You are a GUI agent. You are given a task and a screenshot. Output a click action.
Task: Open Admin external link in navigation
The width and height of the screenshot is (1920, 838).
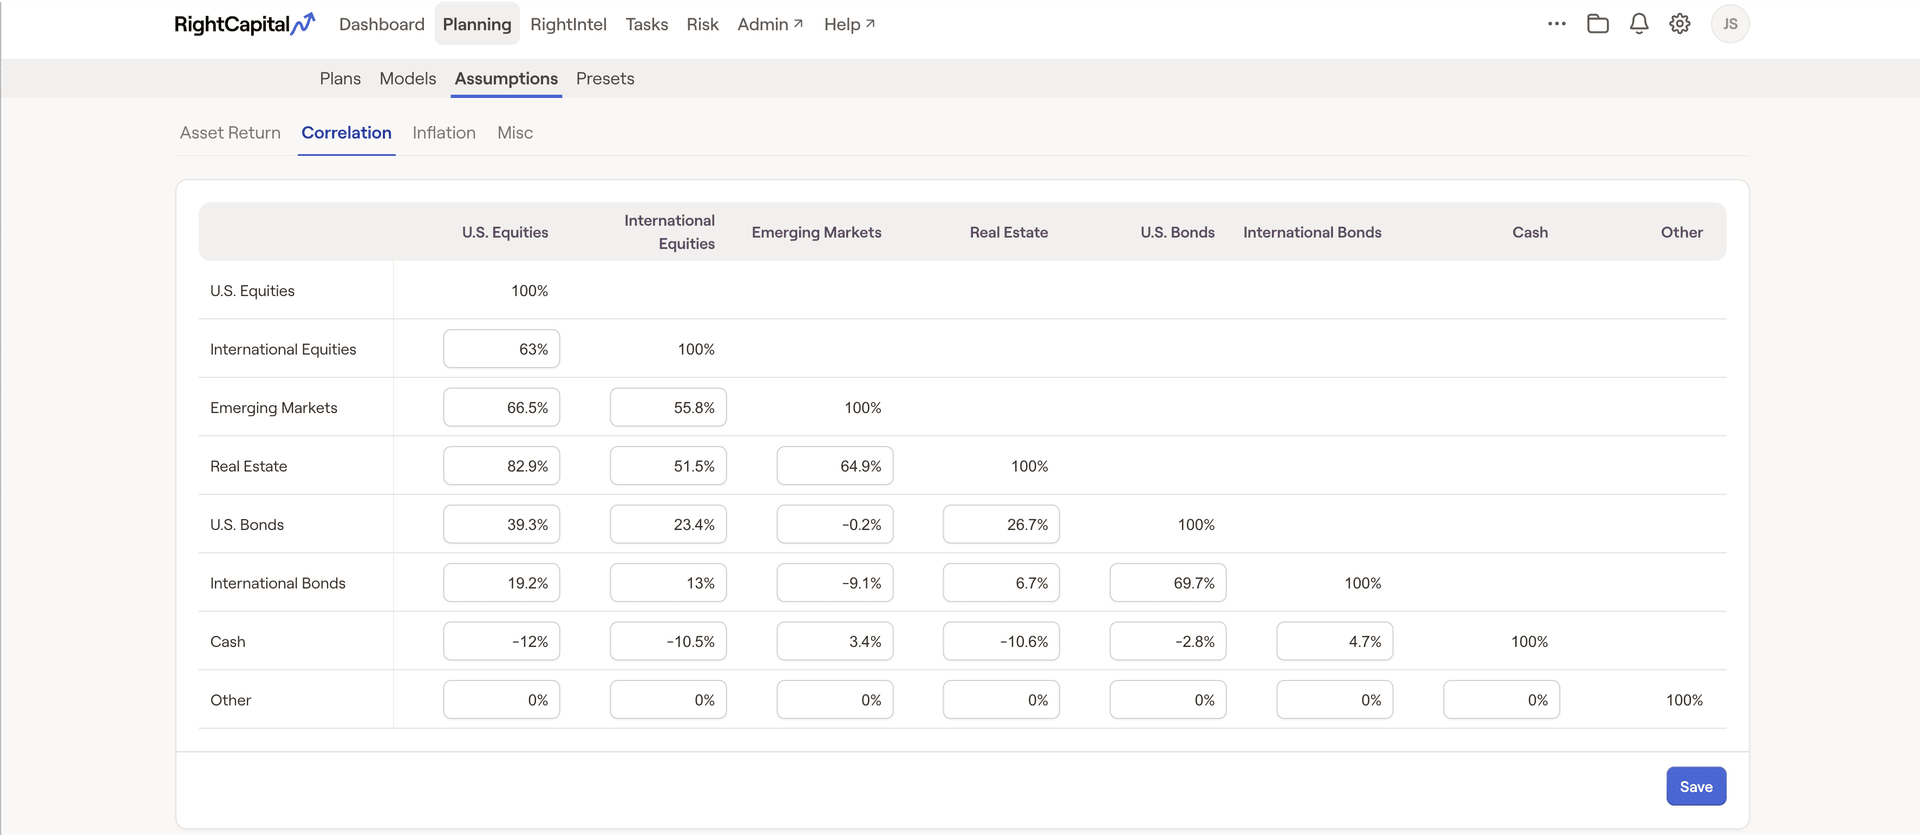[770, 24]
